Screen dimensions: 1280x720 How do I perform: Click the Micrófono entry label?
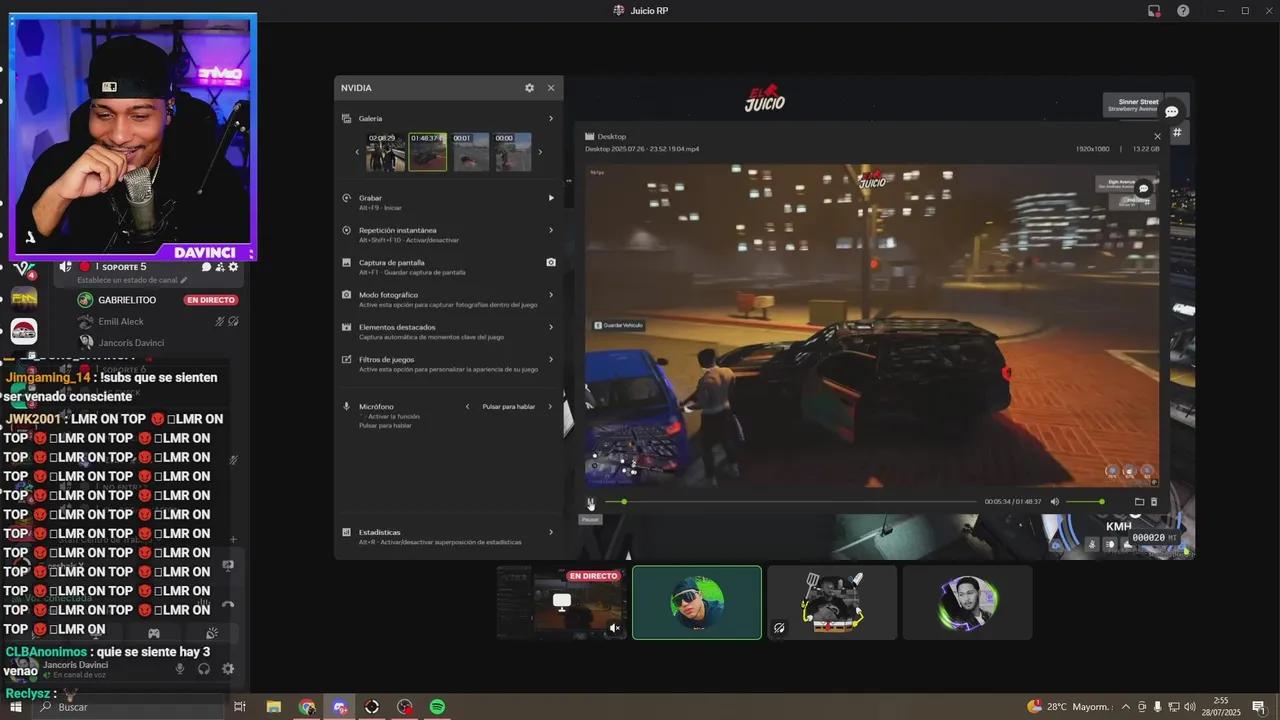pyautogui.click(x=376, y=407)
